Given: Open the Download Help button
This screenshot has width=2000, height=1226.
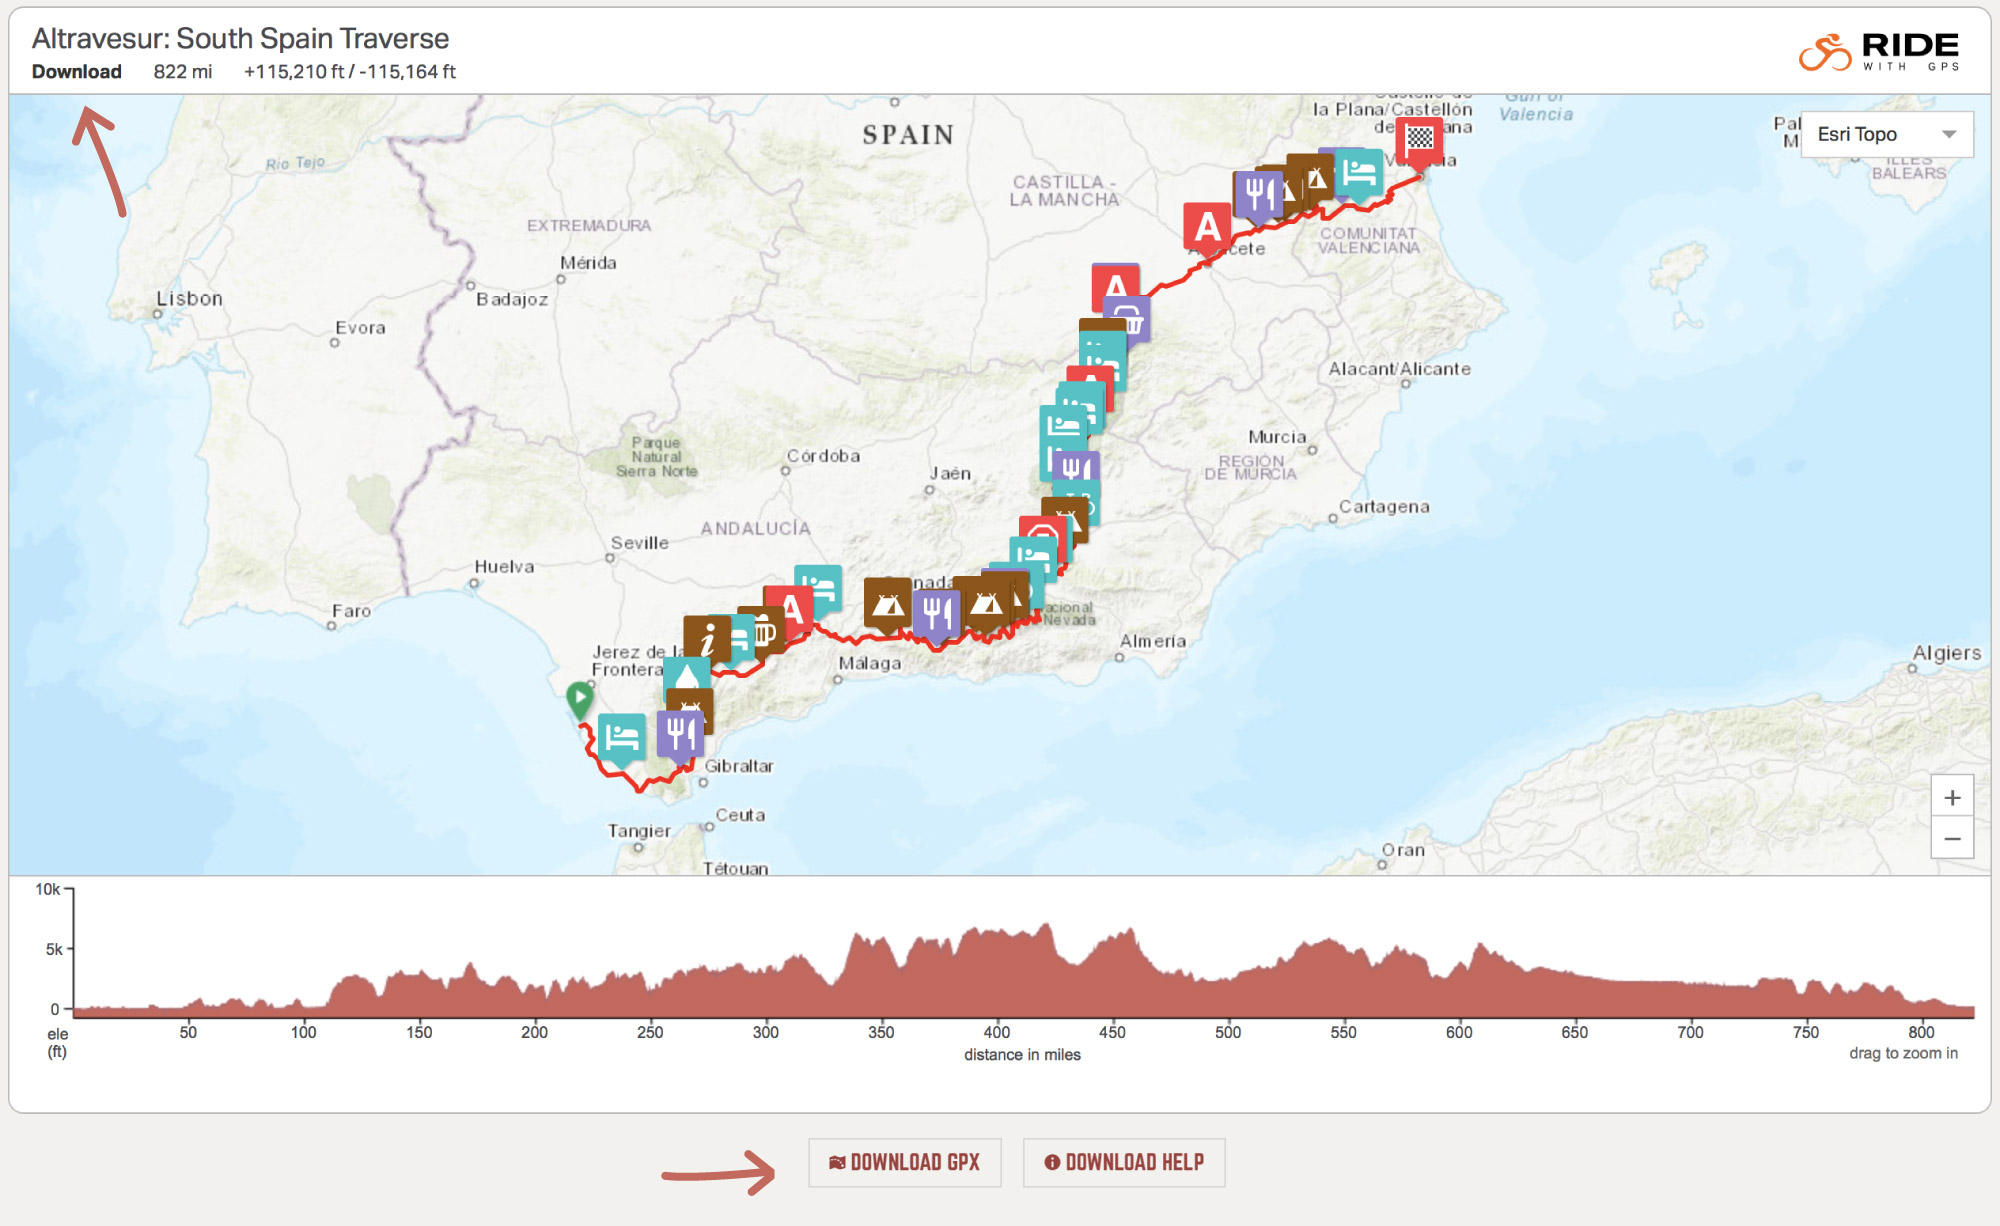Looking at the screenshot, I should (x=1124, y=1162).
